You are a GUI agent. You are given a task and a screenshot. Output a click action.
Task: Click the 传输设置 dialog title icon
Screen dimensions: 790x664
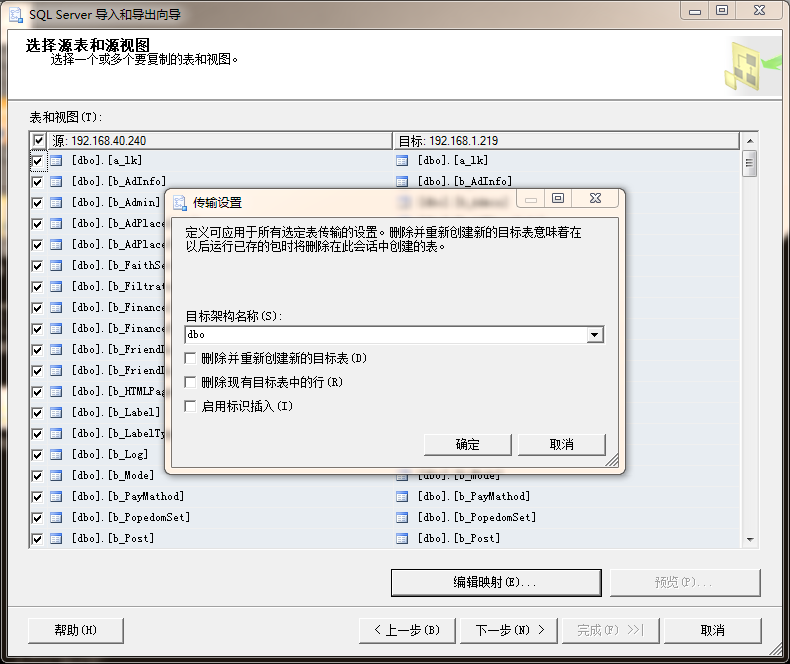pyautogui.click(x=180, y=203)
